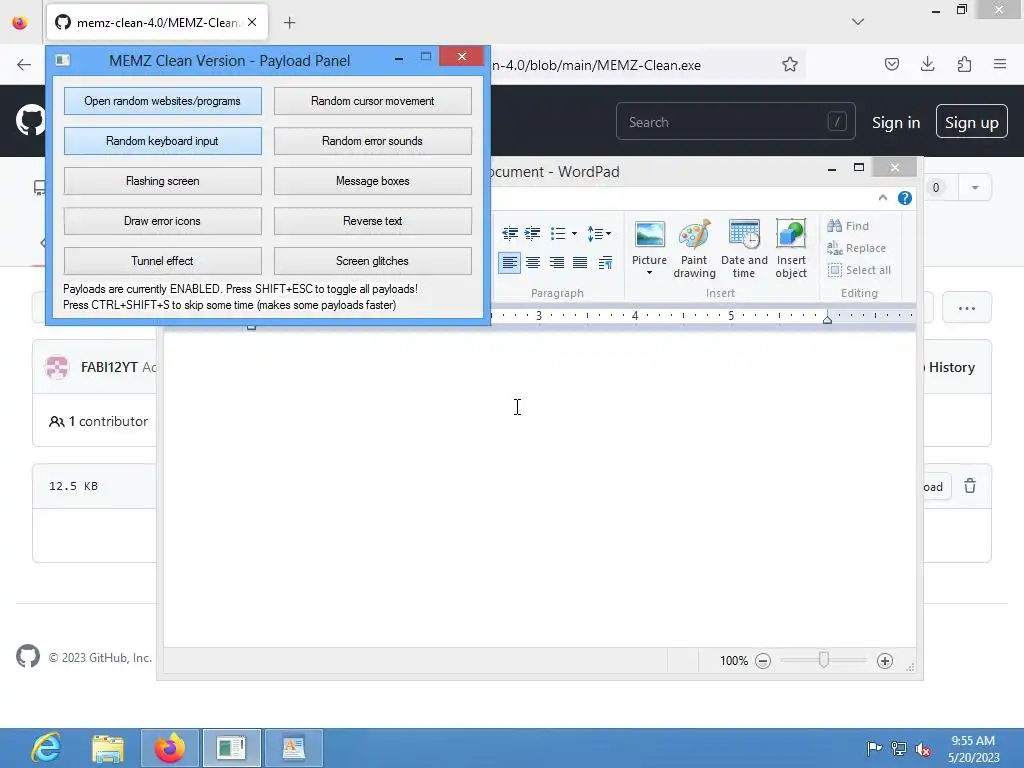The height and width of the screenshot is (768, 1024).
Task: Switch to Firefox on the taskbar
Action: (x=170, y=748)
